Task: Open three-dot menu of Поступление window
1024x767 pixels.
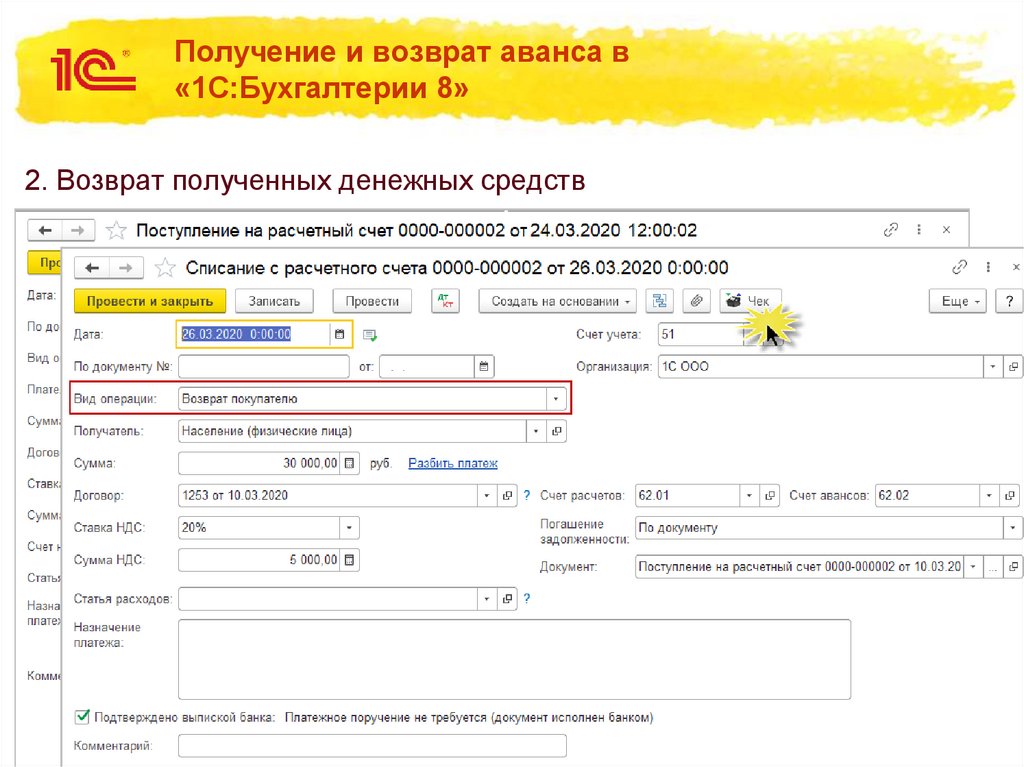Action: coord(919,229)
